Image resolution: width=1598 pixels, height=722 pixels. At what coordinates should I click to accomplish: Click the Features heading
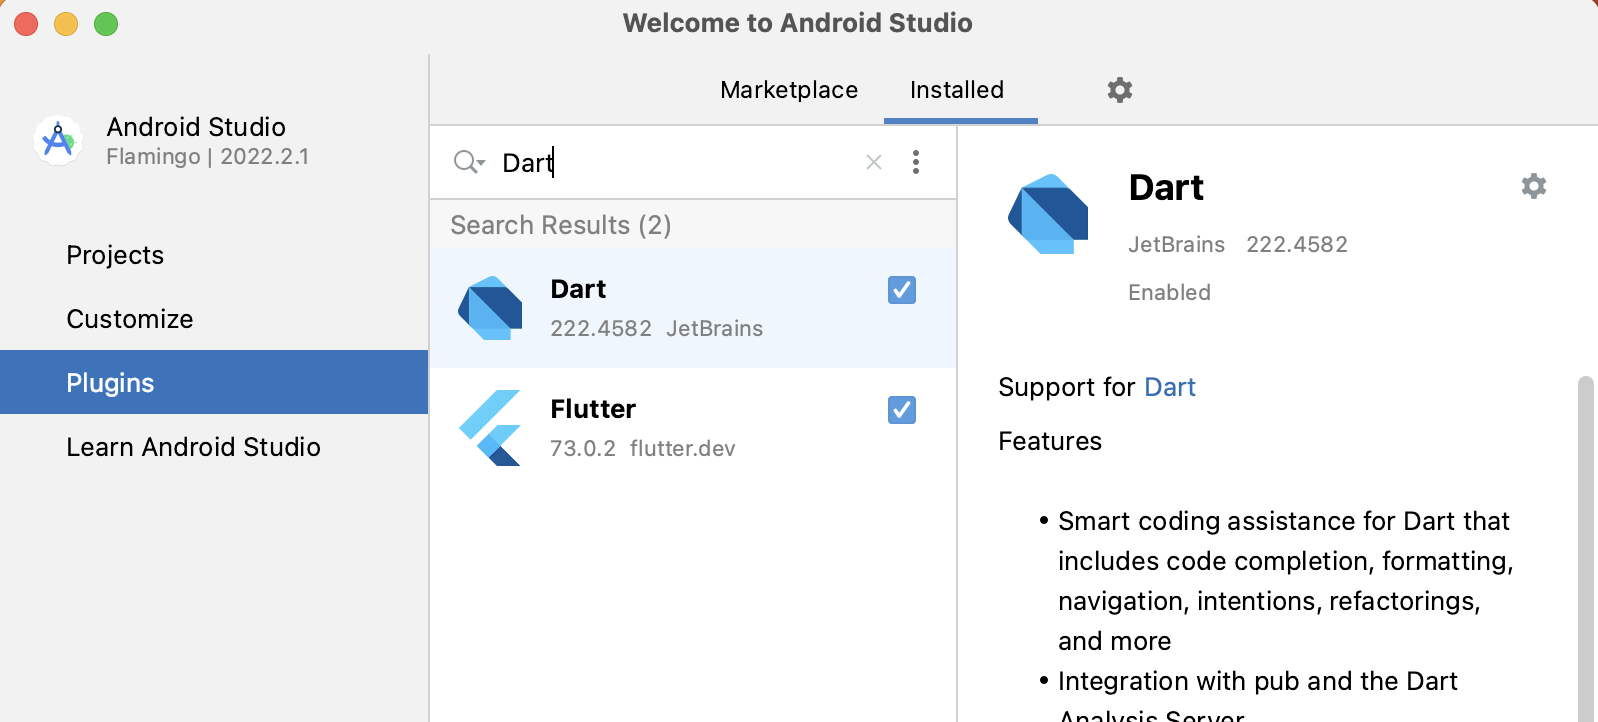(x=1050, y=441)
